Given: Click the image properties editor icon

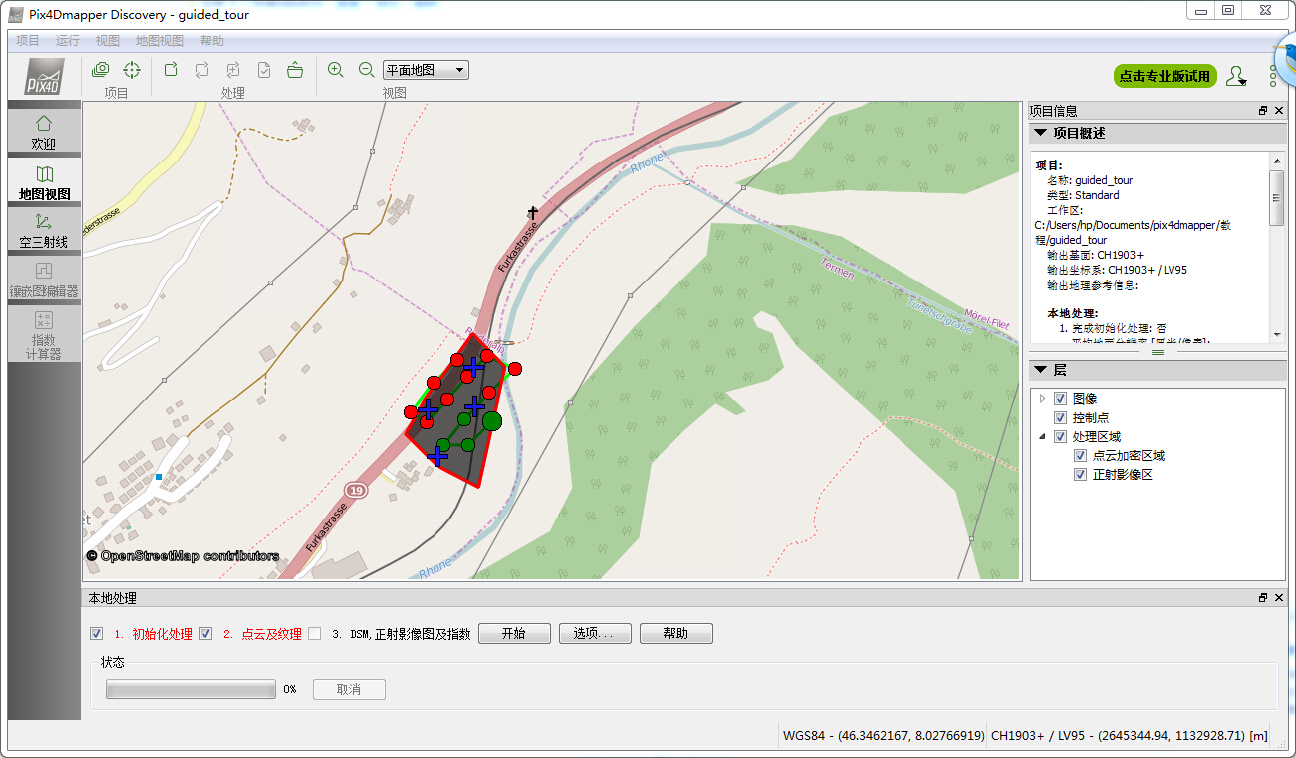Looking at the screenshot, I should click(100, 70).
